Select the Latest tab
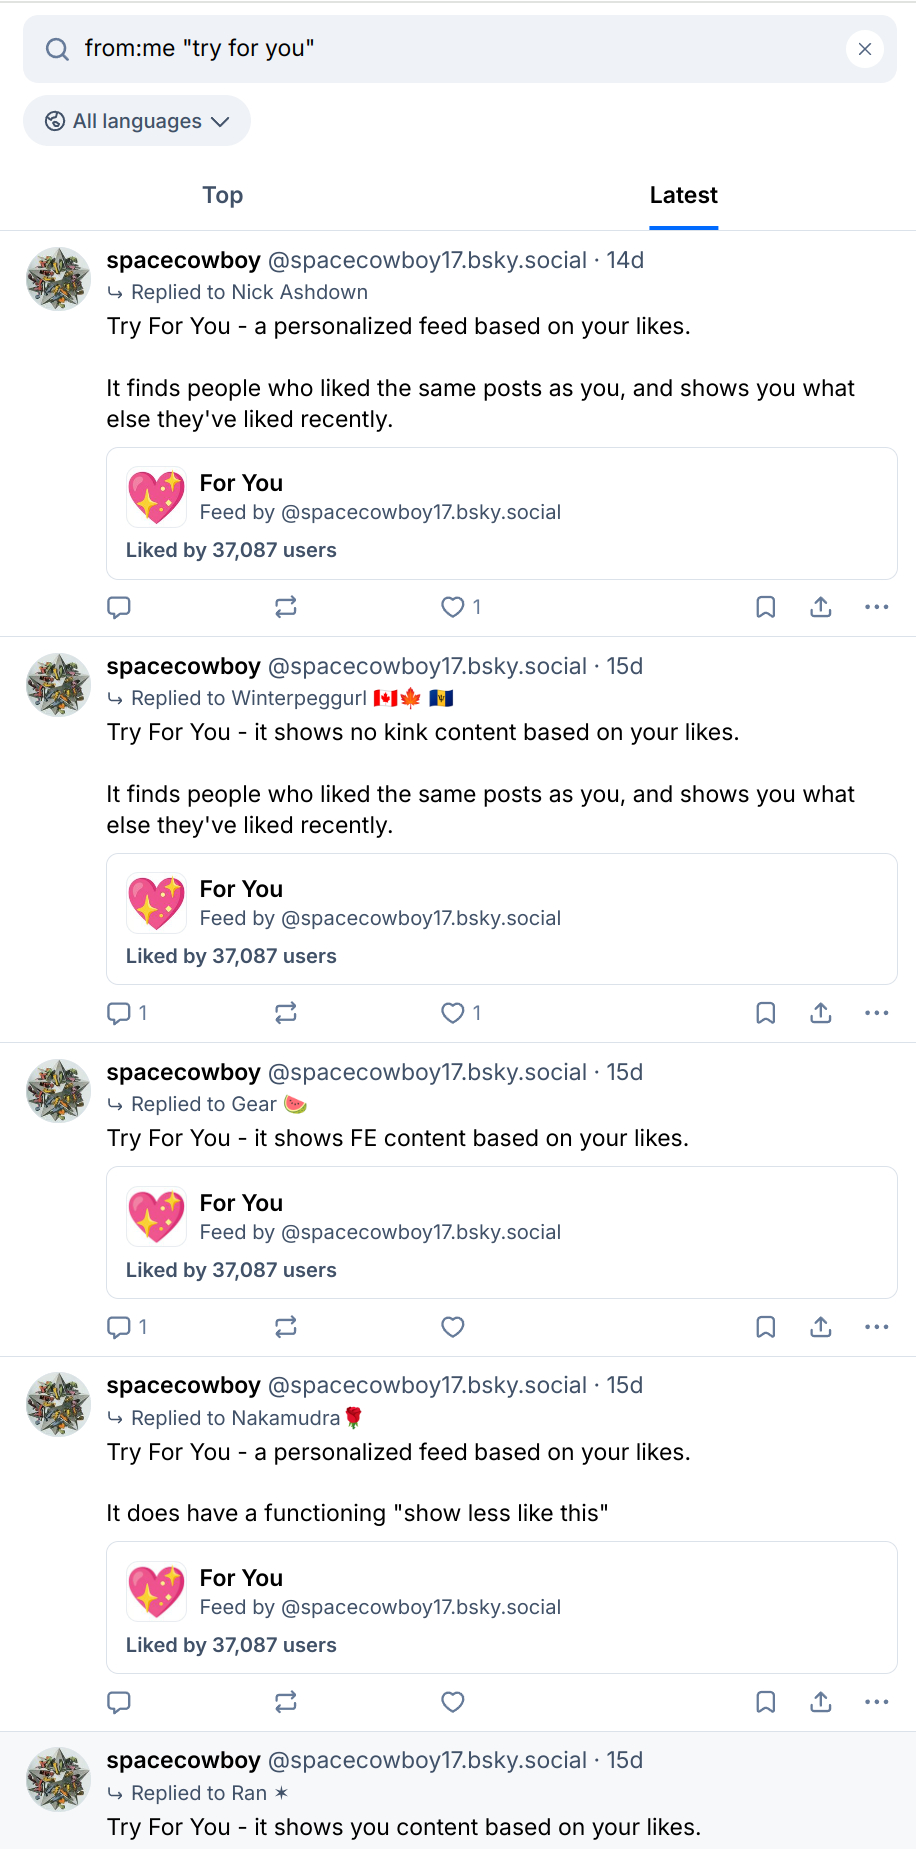The image size is (916, 1849). tap(683, 195)
